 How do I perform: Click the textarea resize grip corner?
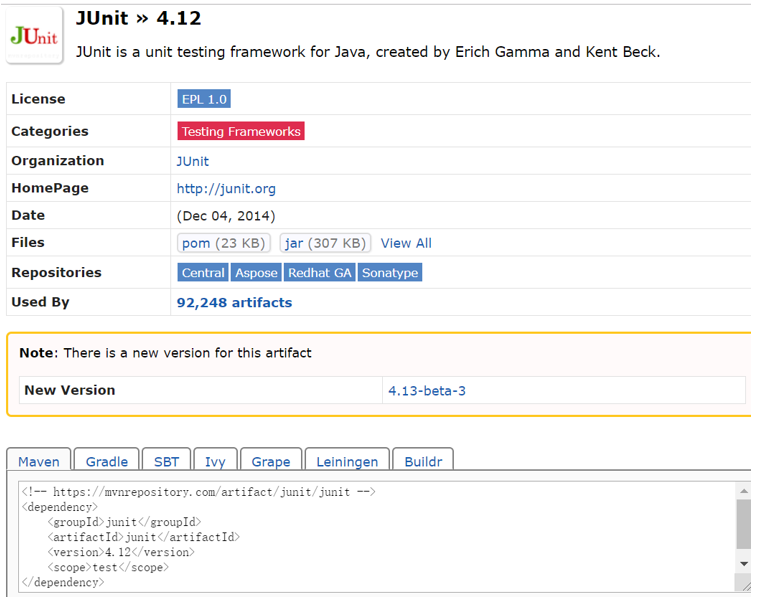coord(745,586)
